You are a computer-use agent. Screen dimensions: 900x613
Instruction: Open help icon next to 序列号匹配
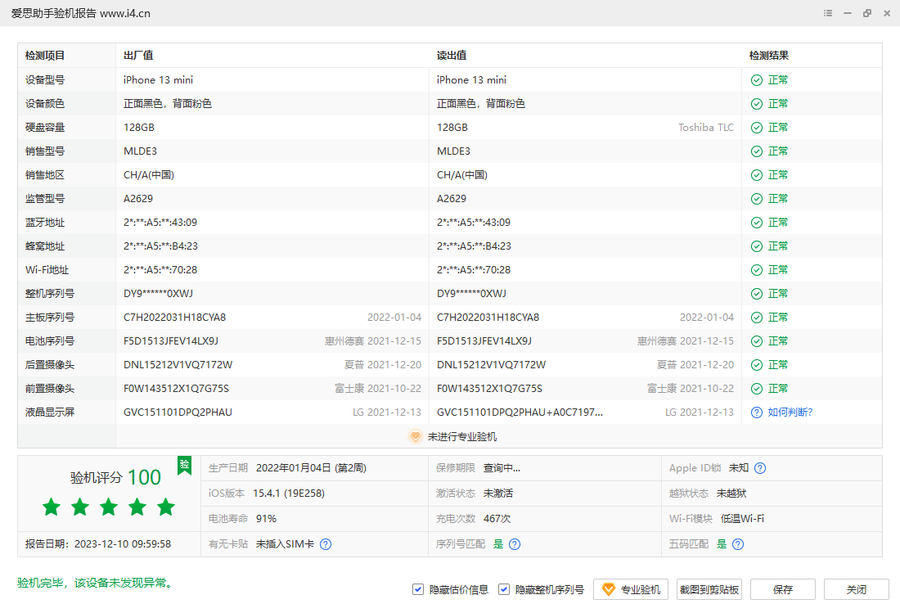[515, 544]
